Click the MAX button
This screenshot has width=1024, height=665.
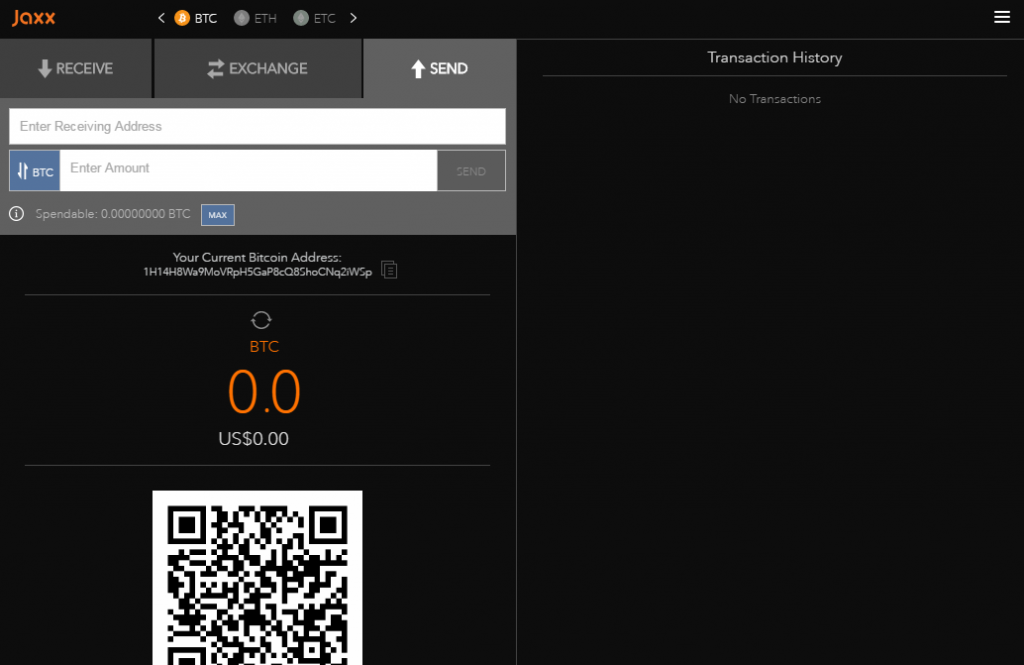217,215
